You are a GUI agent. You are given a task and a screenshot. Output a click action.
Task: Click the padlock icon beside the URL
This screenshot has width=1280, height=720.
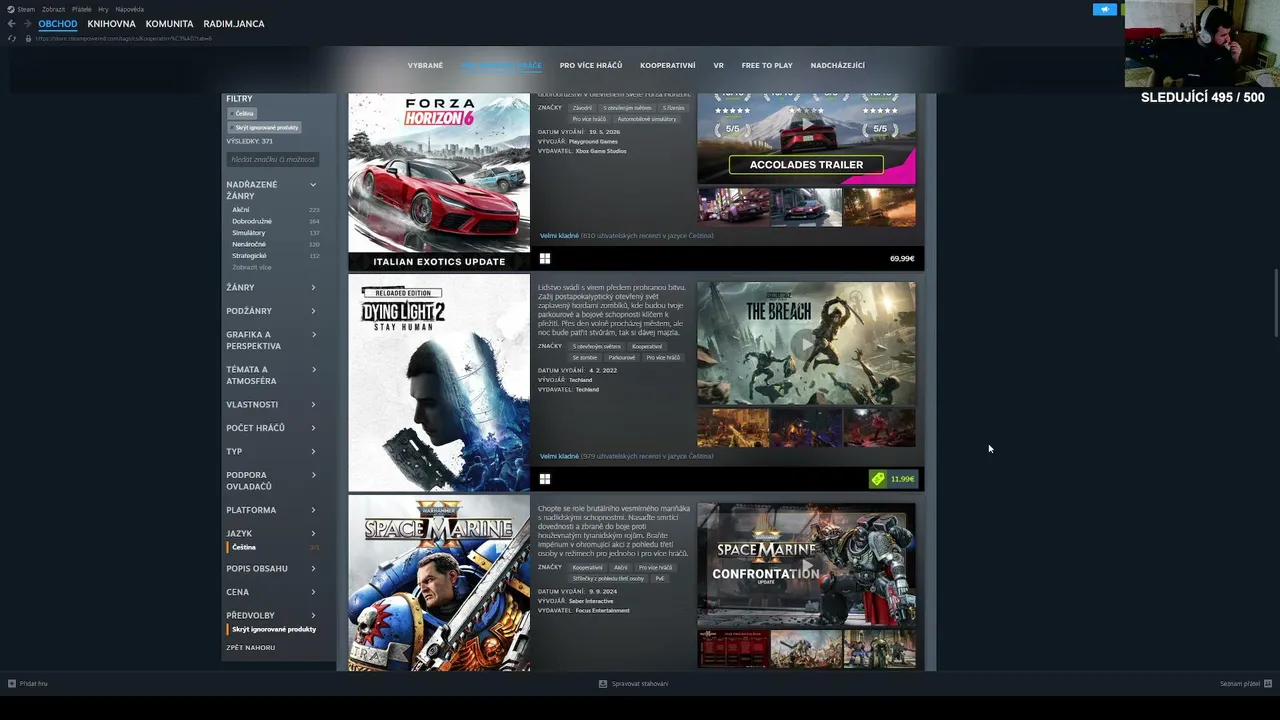pyautogui.click(x=28, y=38)
